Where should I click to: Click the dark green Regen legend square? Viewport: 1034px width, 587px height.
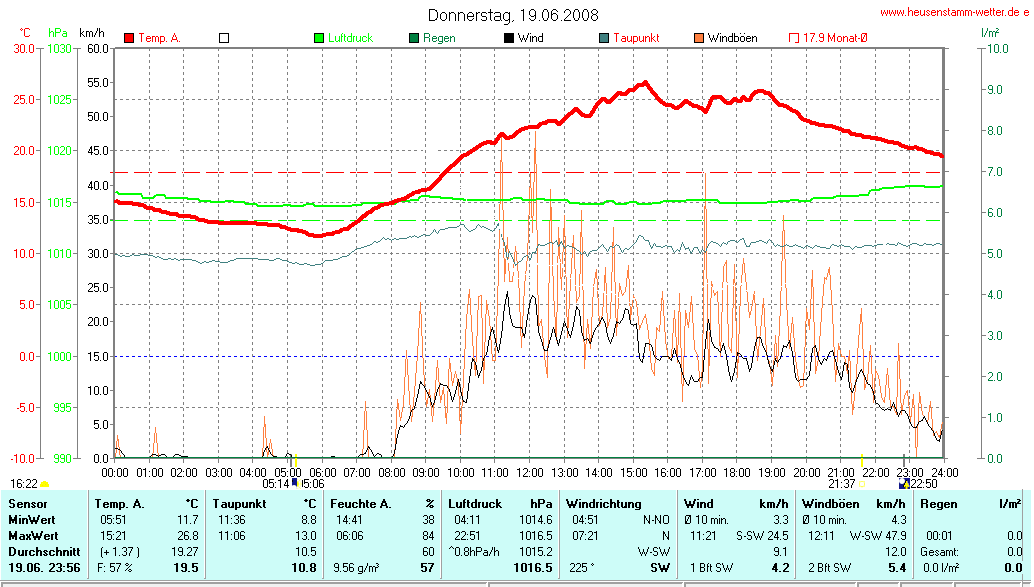coord(414,38)
